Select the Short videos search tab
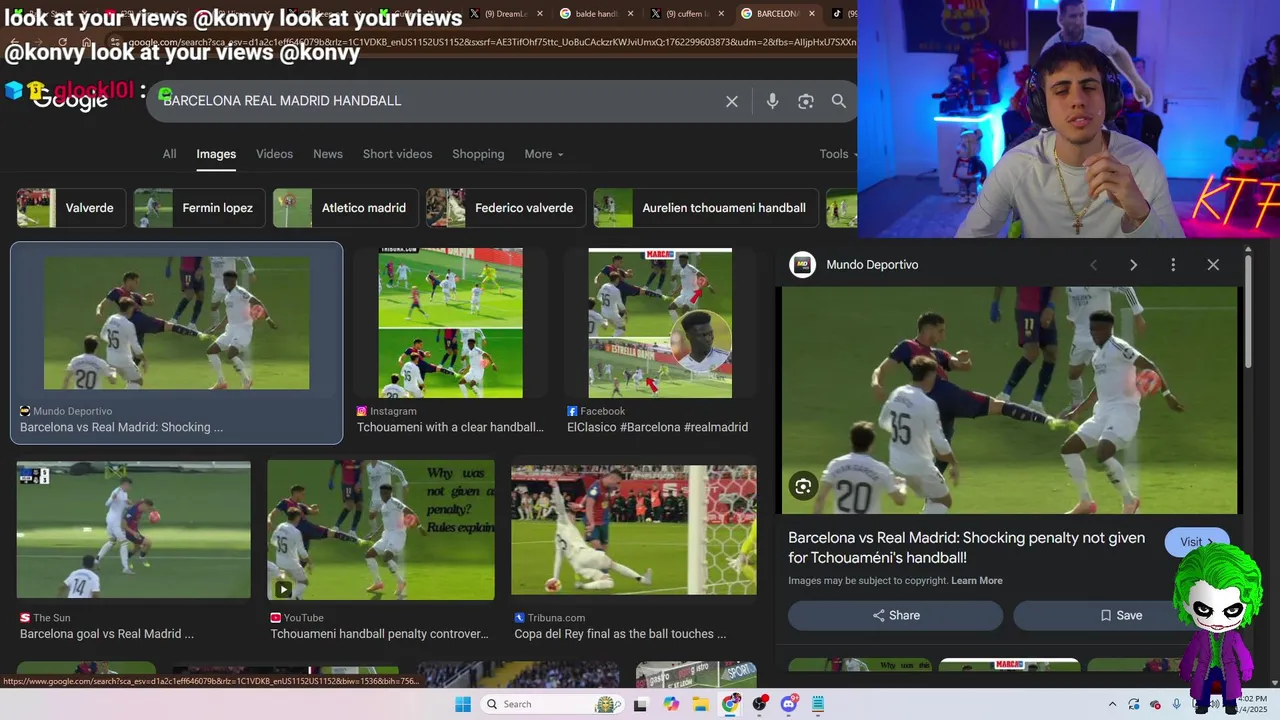1280x720 pixels. 398,154
